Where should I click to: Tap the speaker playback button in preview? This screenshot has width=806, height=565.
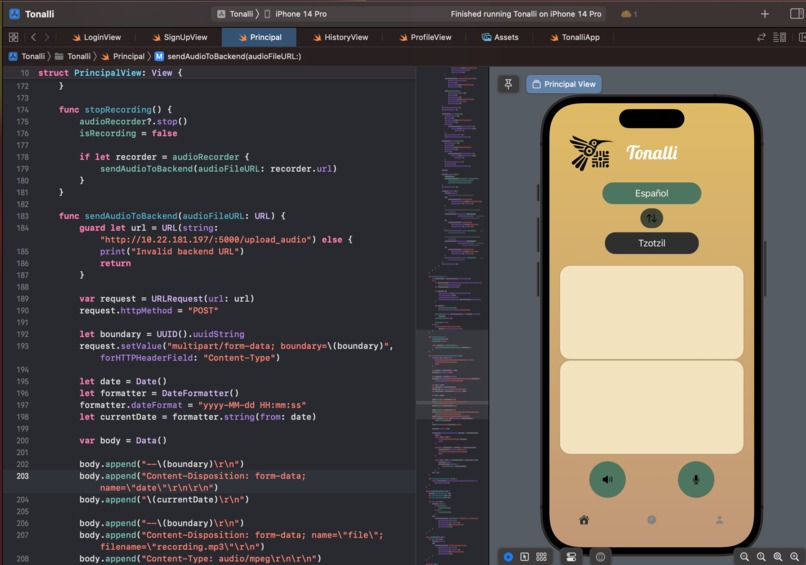tap(607, 479)
